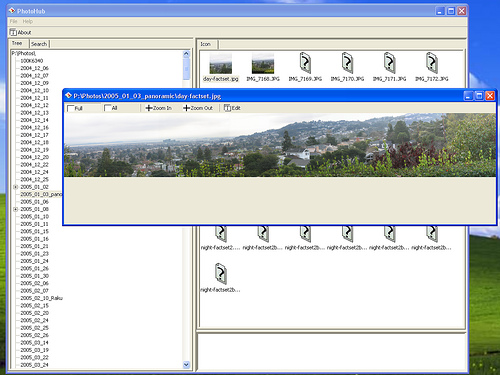The width and height of the screenshot is (500, 375).
Task: Select the 2005_02_20 folder
Action: [34, 313]
